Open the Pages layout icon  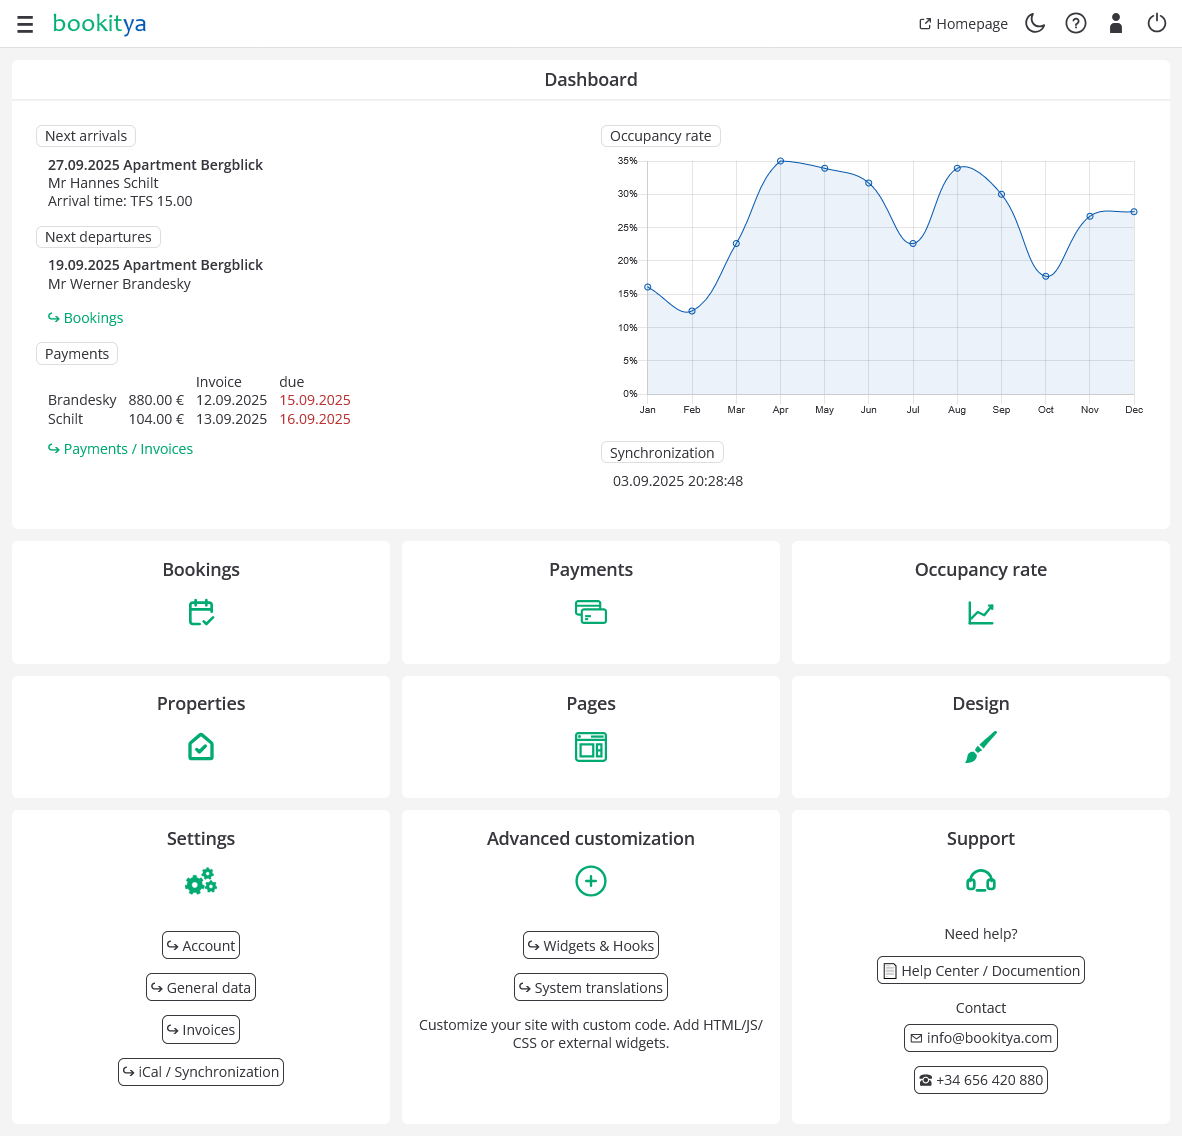(x=591, y=747)
